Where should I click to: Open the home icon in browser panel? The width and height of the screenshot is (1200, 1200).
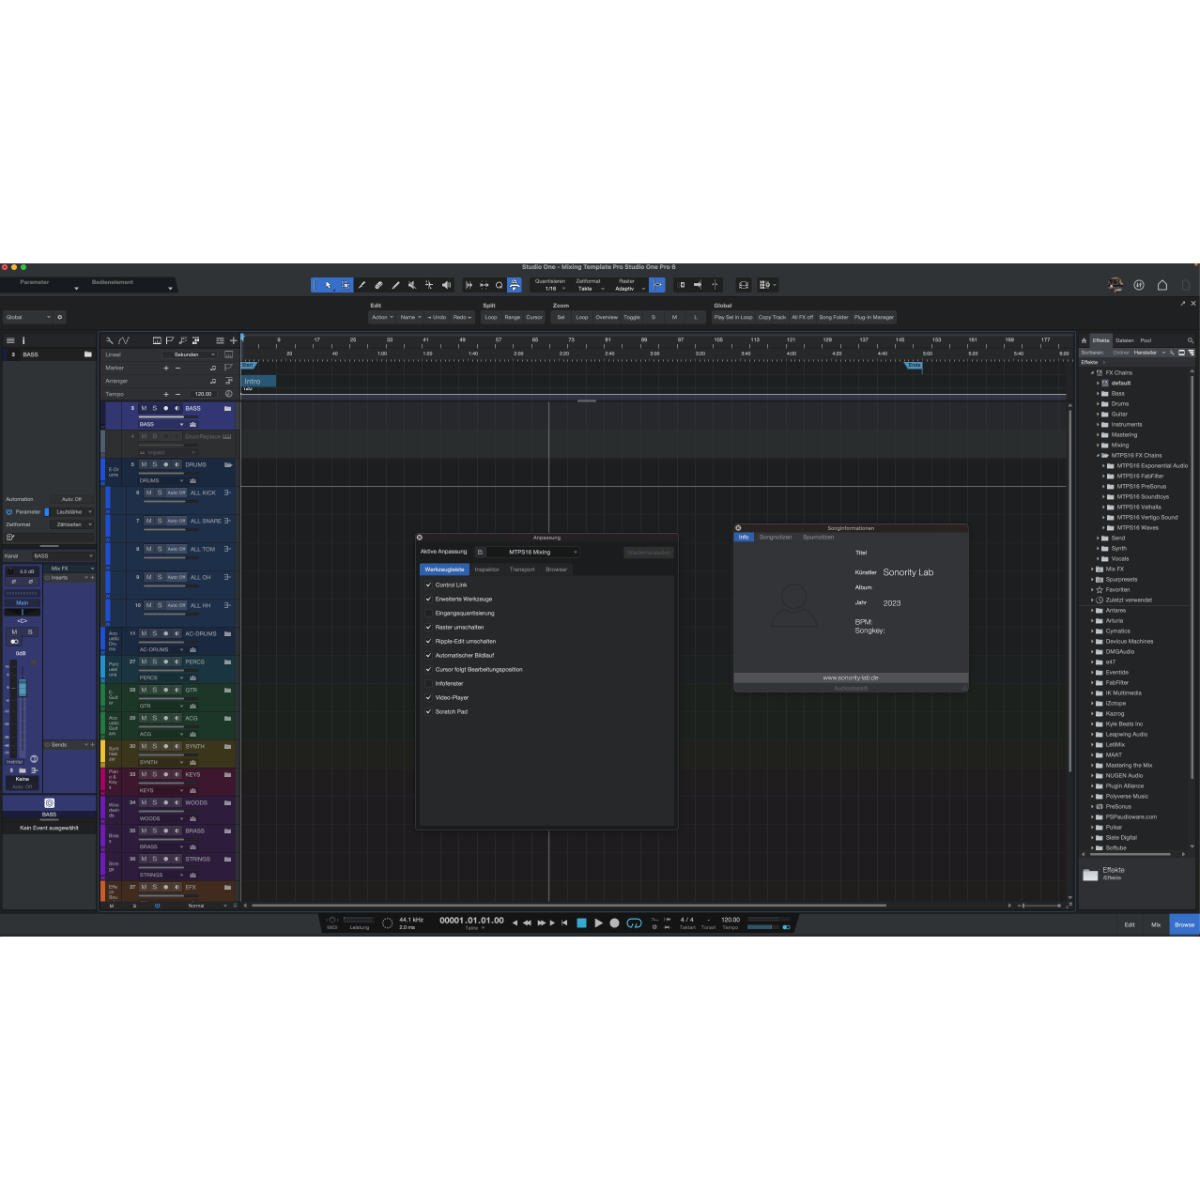pos(1084,340)
